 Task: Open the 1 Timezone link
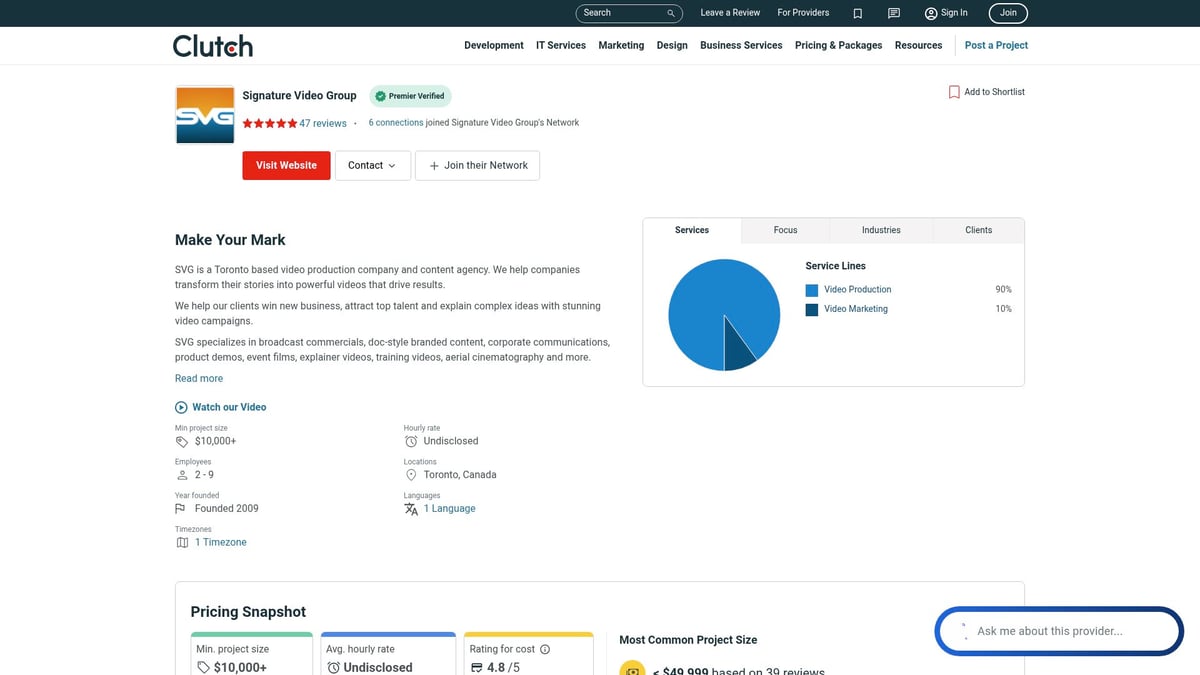point(220,542)
